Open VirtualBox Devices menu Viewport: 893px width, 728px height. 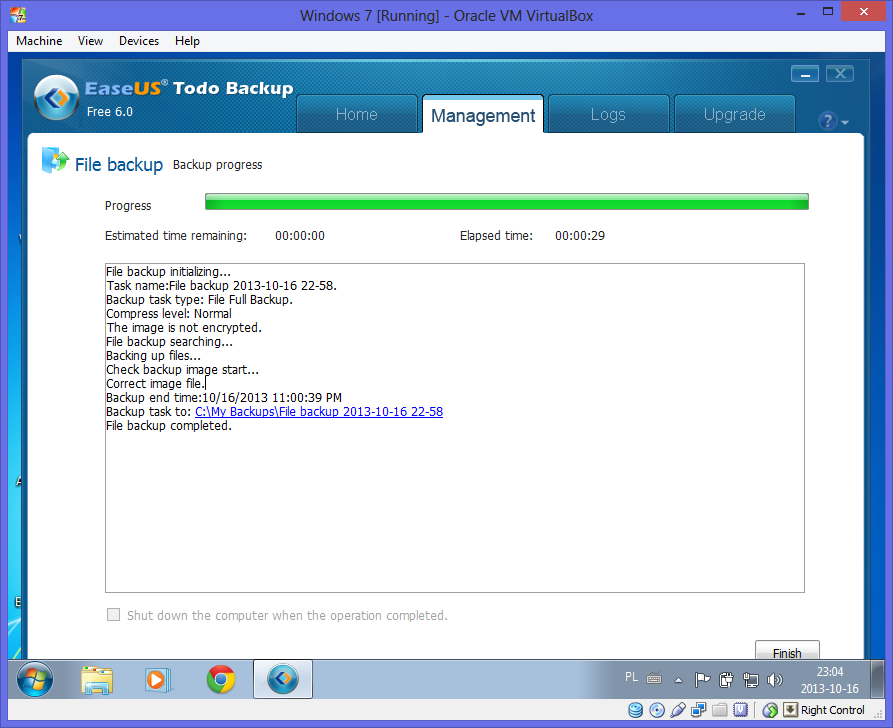139,41
